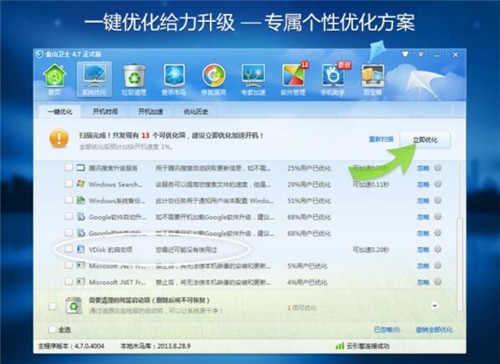Viewport: 500px width, 364px height.
Task: Switch to the 开机时间 tab
Action: [x=105, y=112]
